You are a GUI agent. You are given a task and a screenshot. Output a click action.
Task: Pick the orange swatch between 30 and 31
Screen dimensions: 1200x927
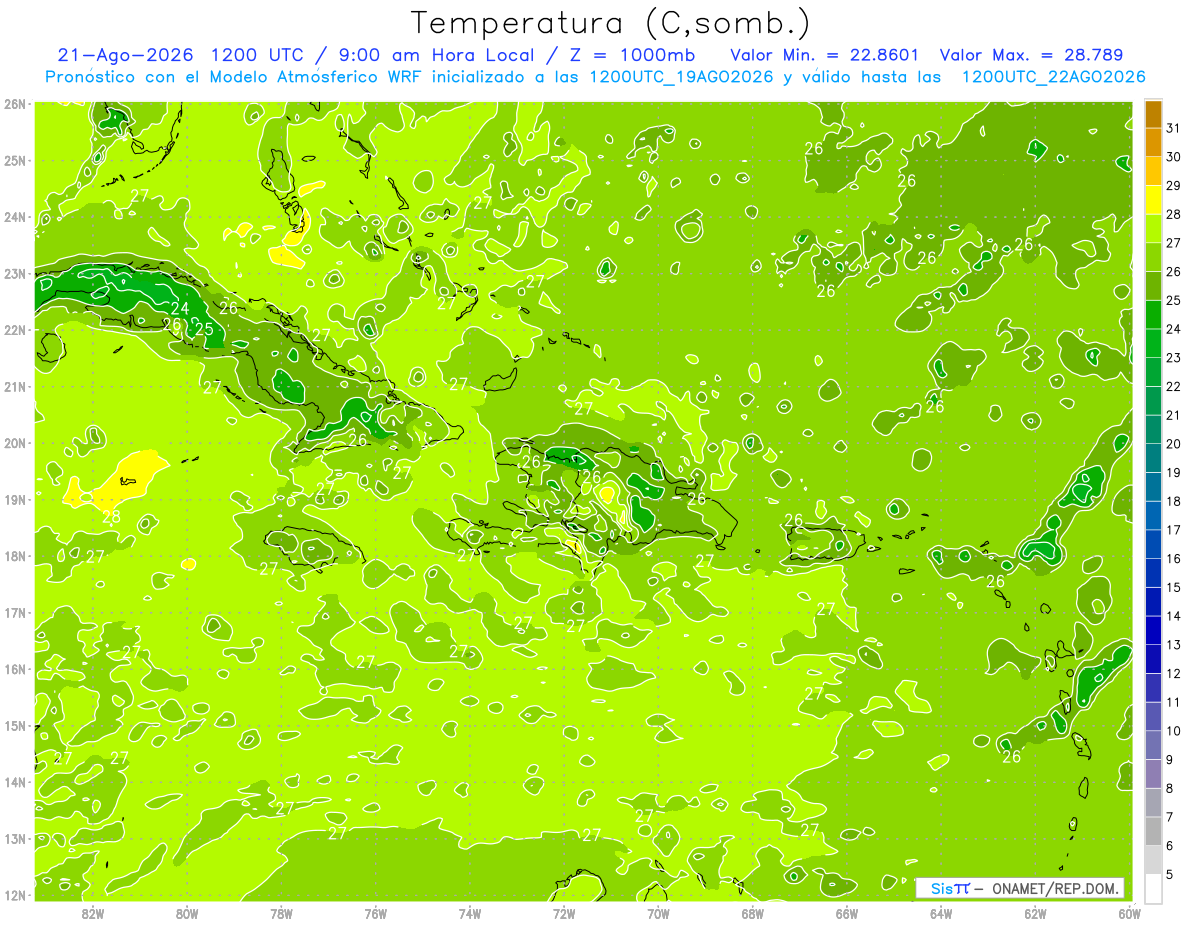[1153, 143]
